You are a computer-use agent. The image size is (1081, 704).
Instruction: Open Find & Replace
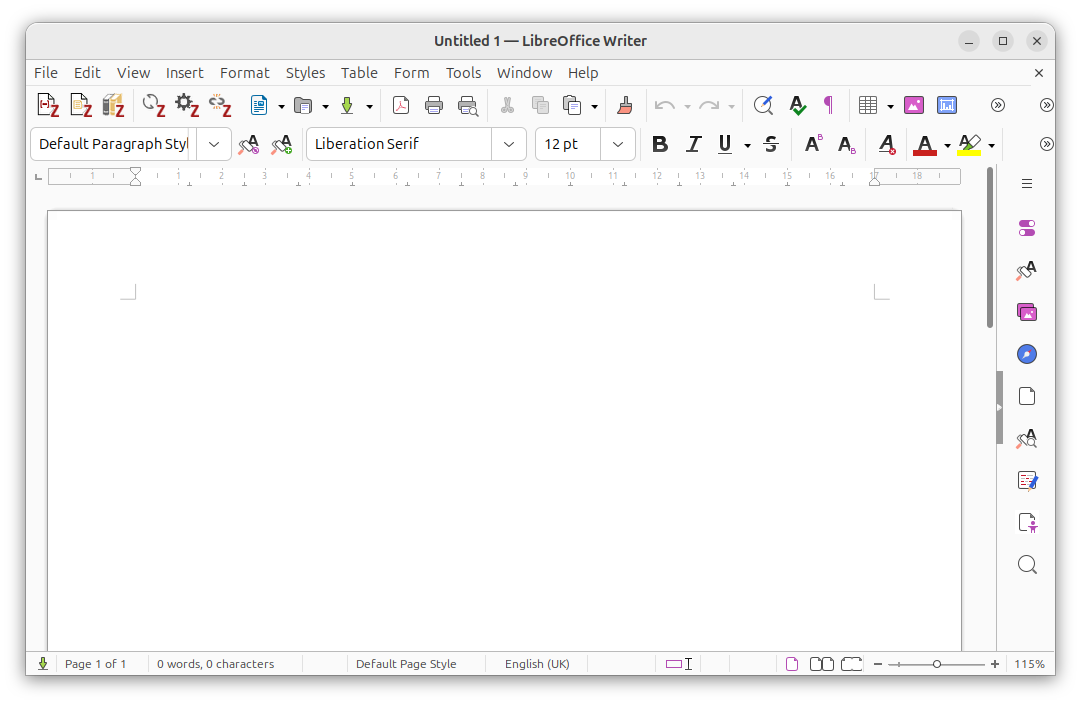[x=763, y=105]
